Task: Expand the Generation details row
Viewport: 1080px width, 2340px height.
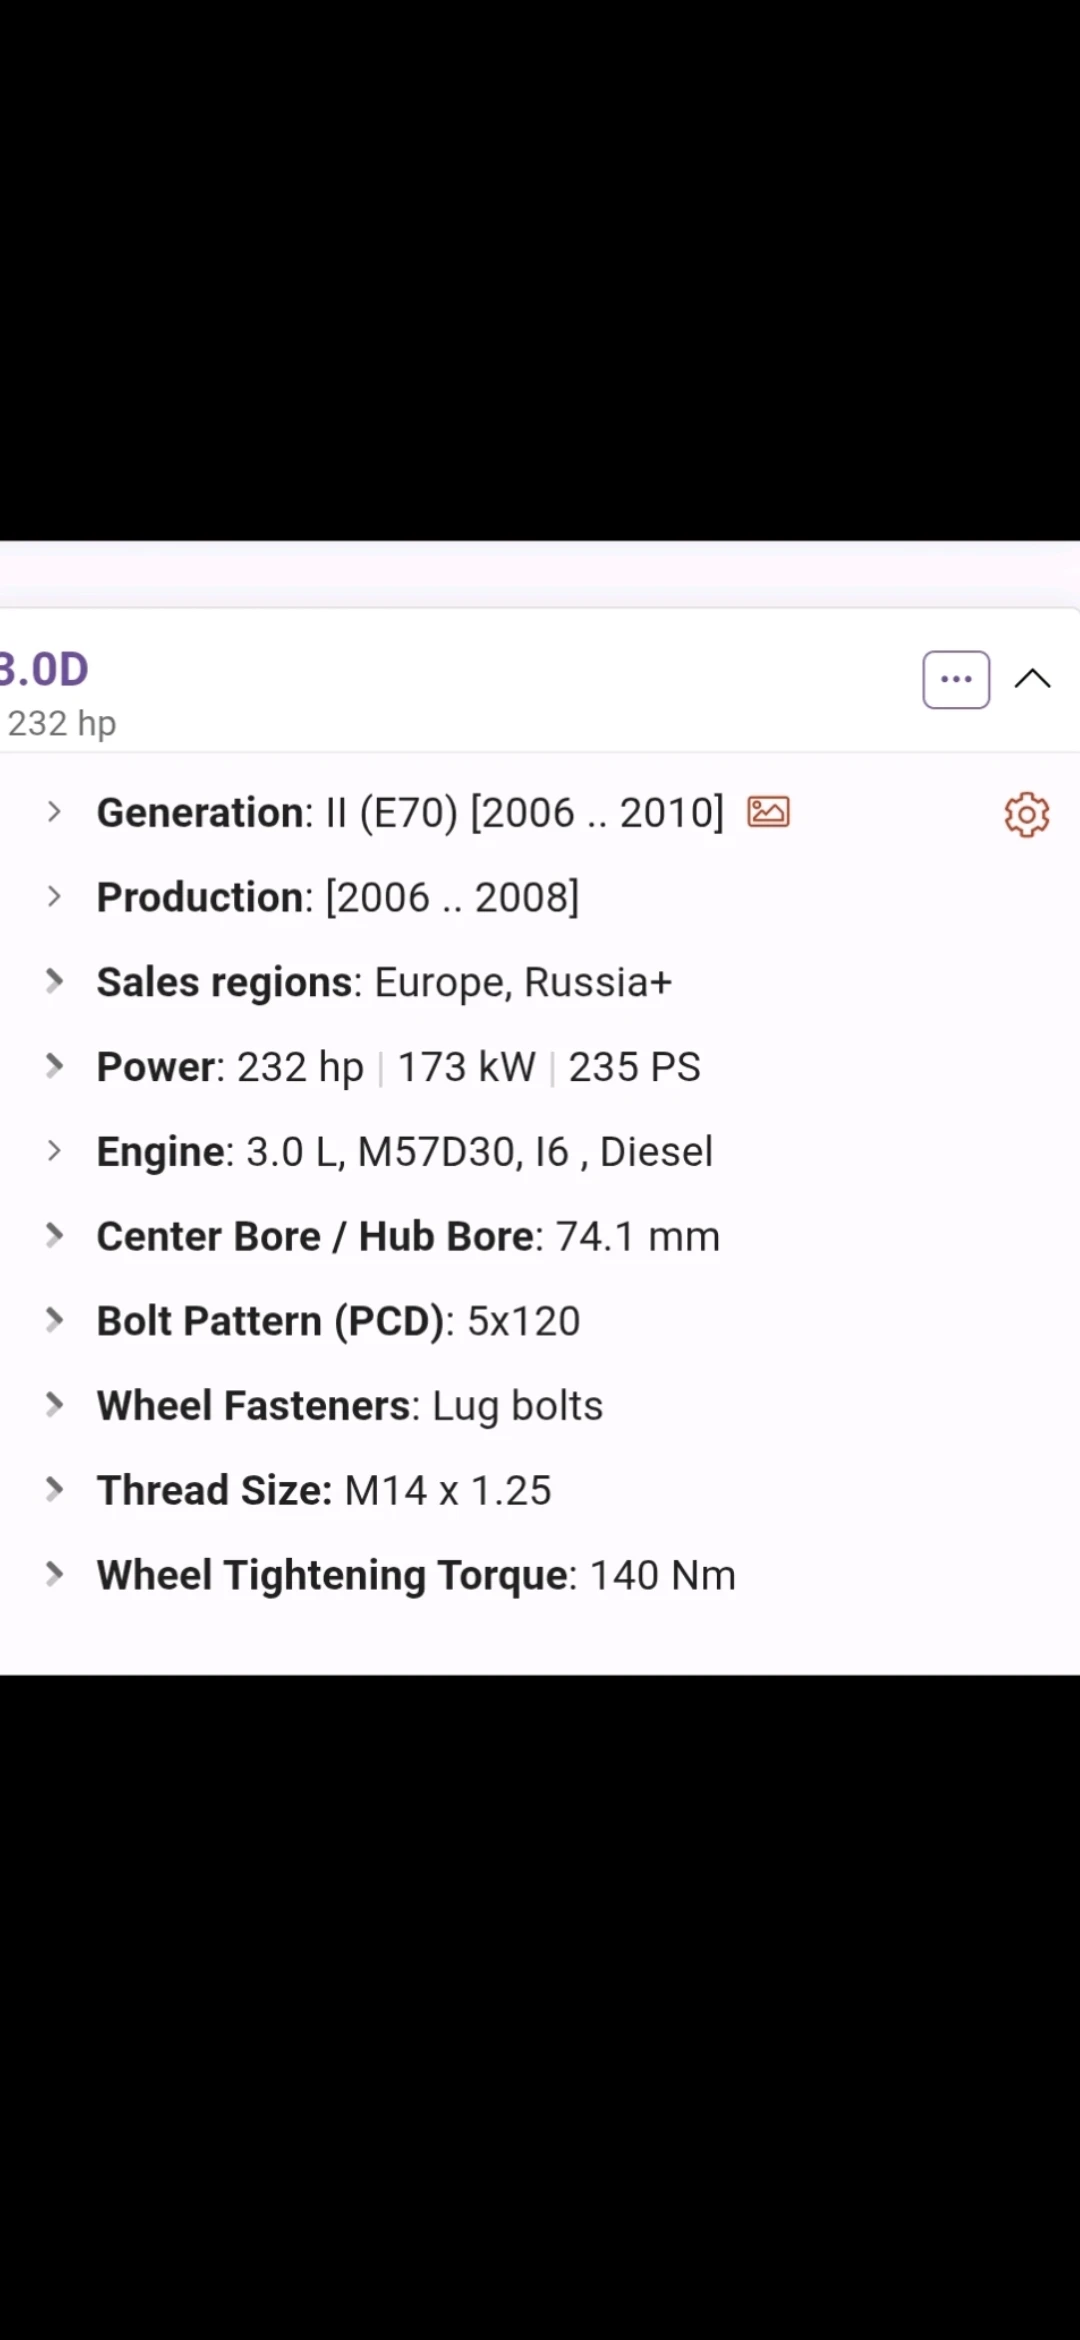Action: (53, 812)
